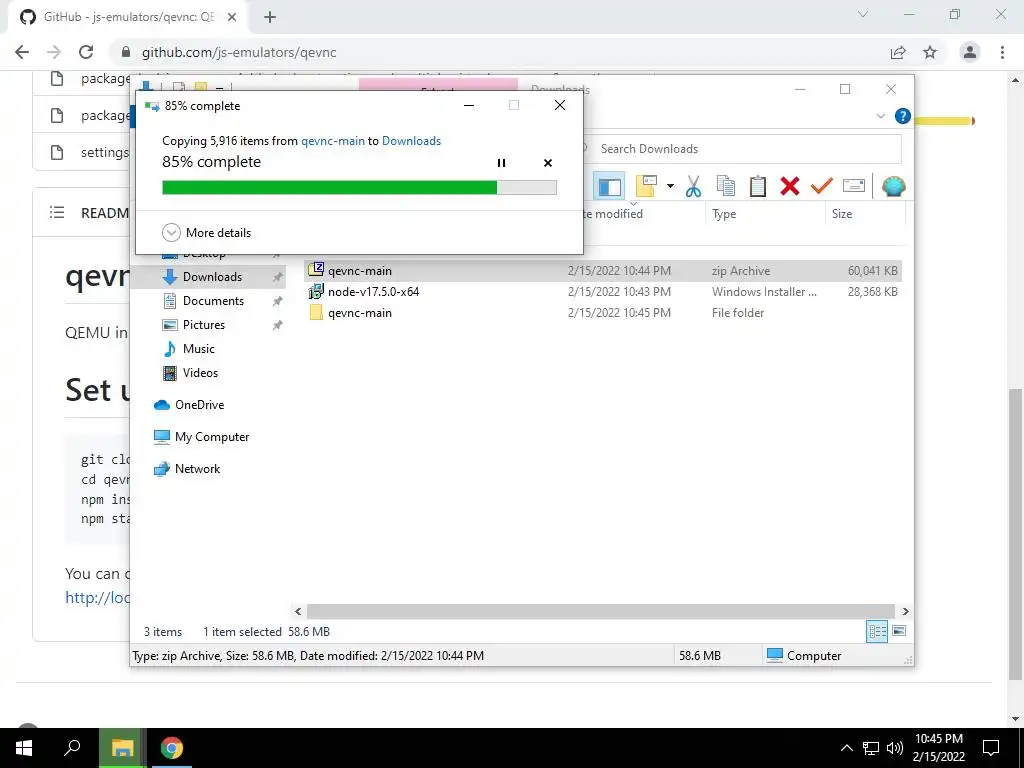Open the Chrome three-dot menu
1024x768 pixels.
[x=1002, y=52]
